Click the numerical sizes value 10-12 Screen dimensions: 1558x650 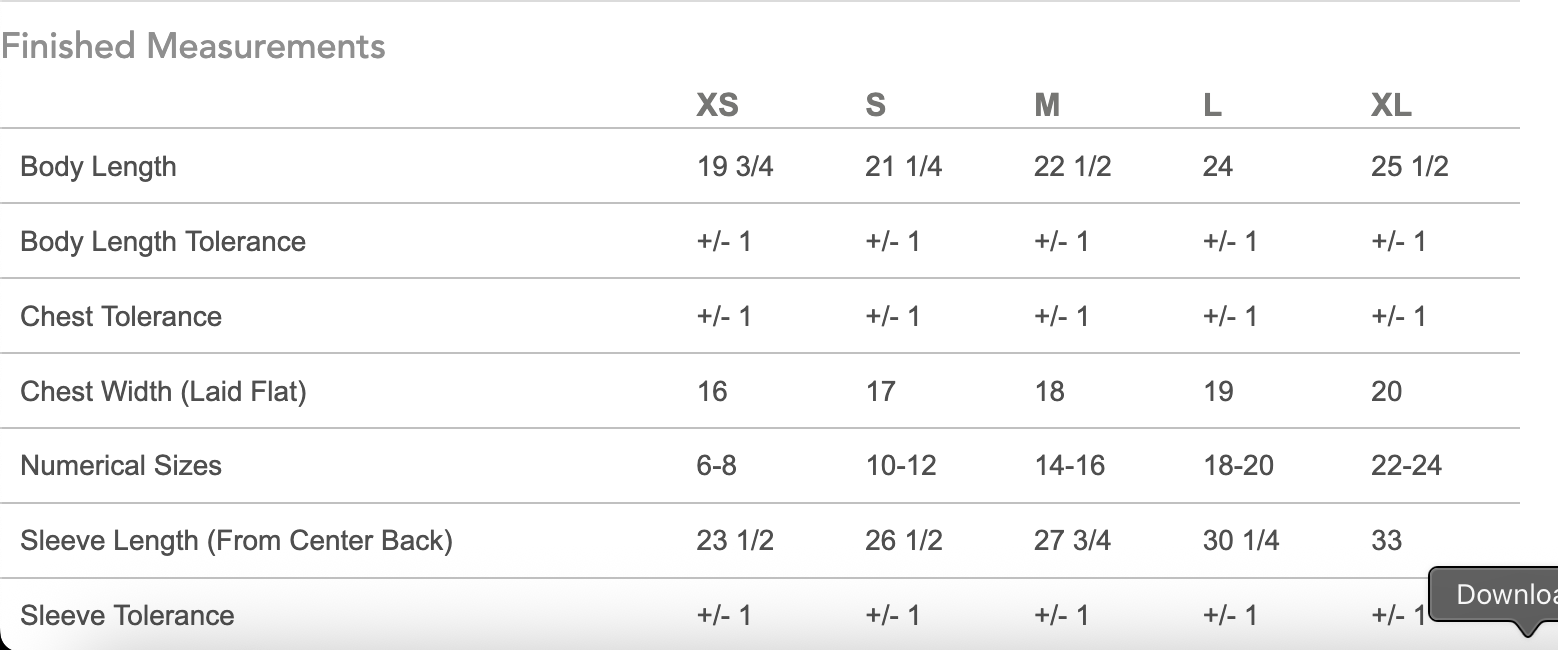coord(900,465)
